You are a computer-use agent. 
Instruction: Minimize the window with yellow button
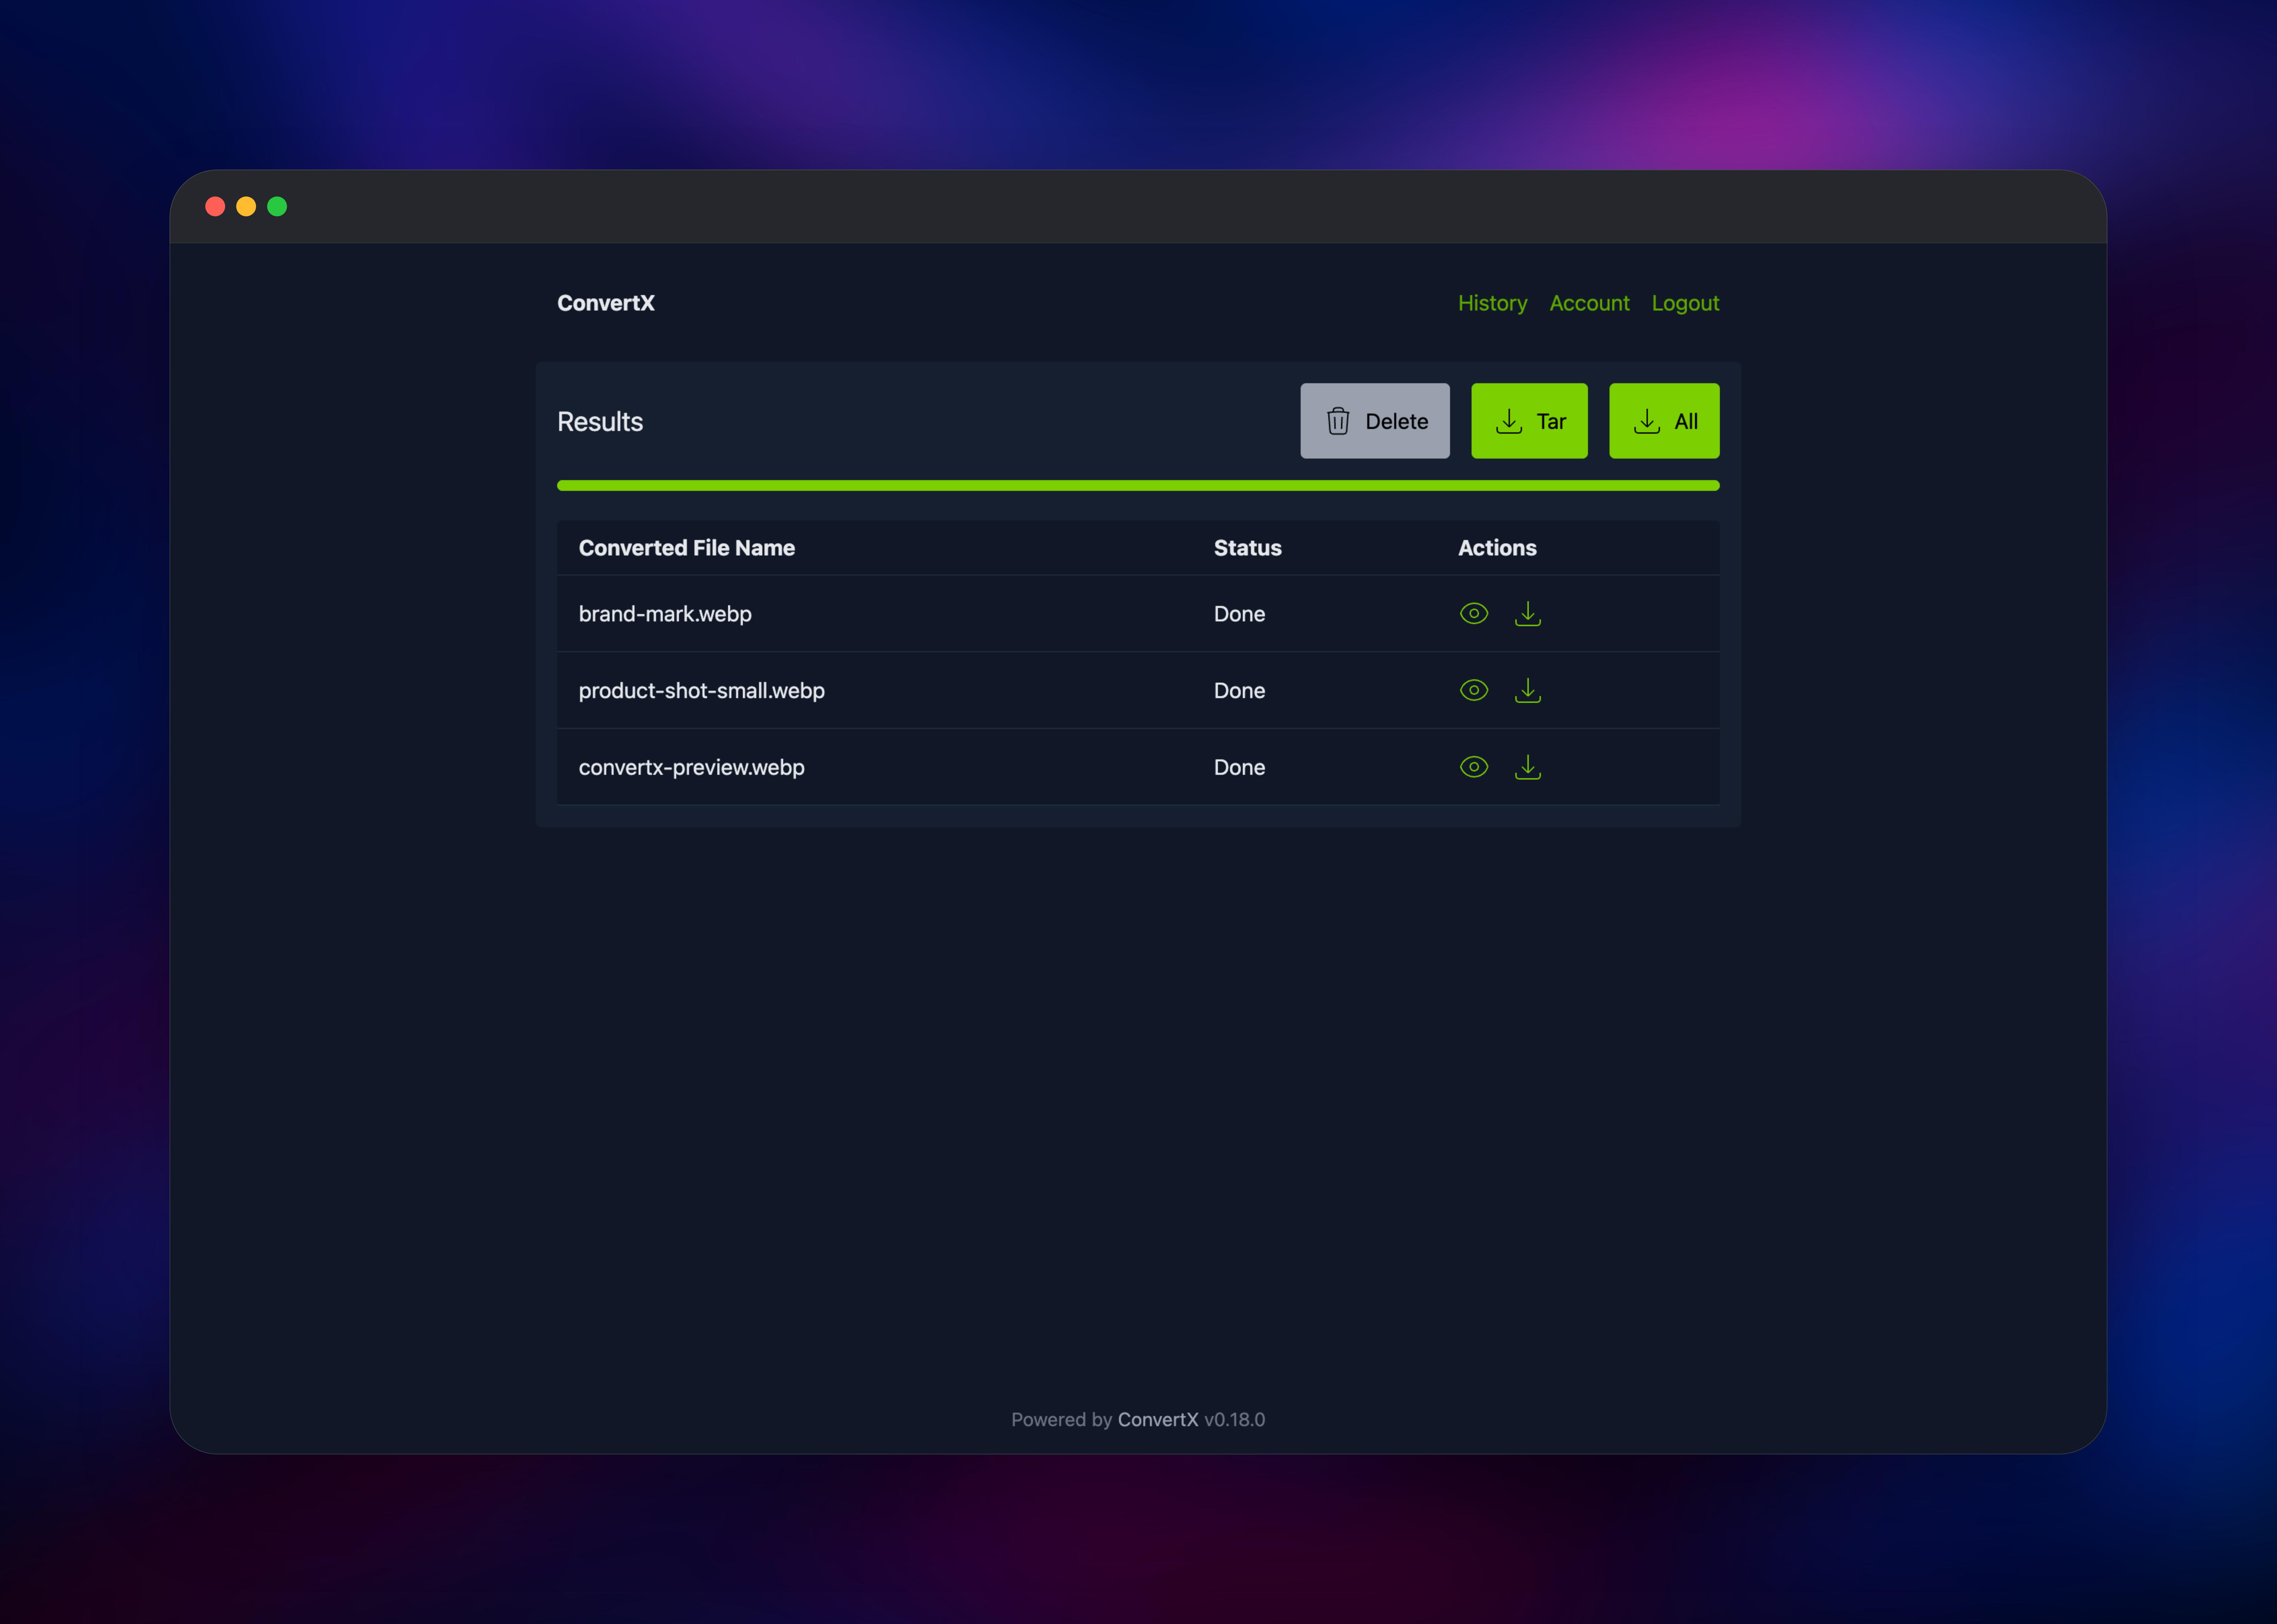pyautogui.click(x=246, y=206)
